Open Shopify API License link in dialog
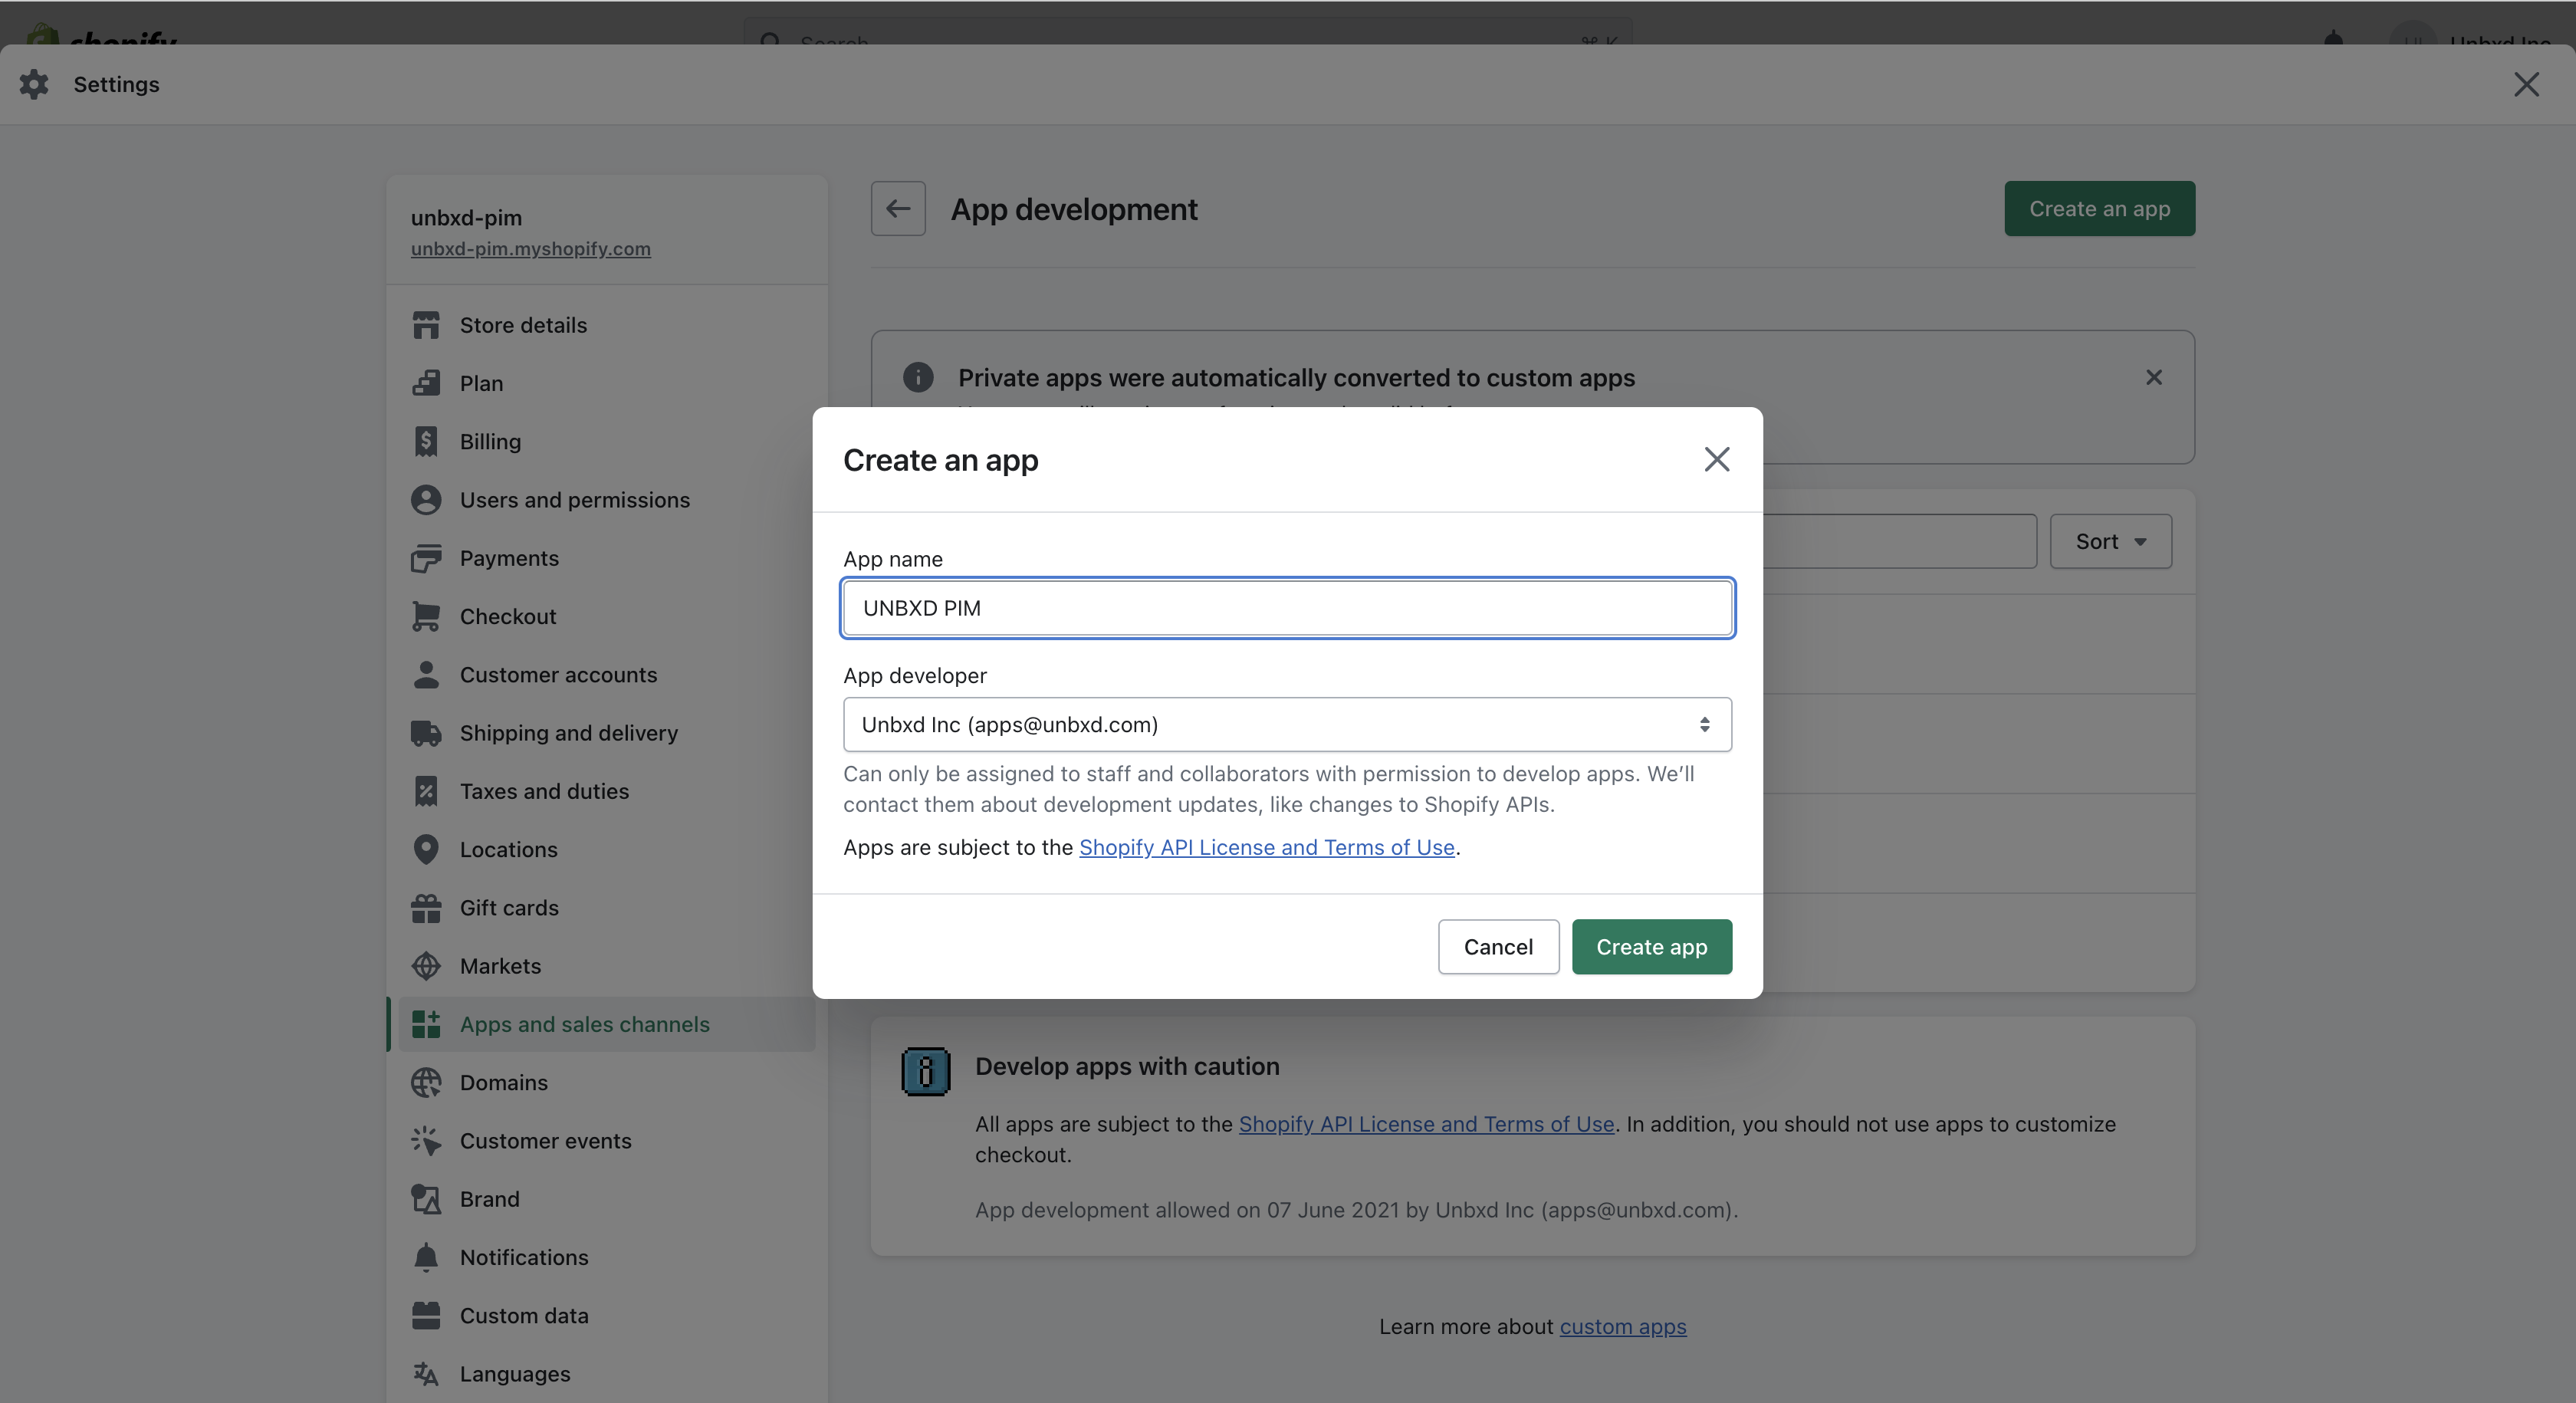 (1266, 847)
